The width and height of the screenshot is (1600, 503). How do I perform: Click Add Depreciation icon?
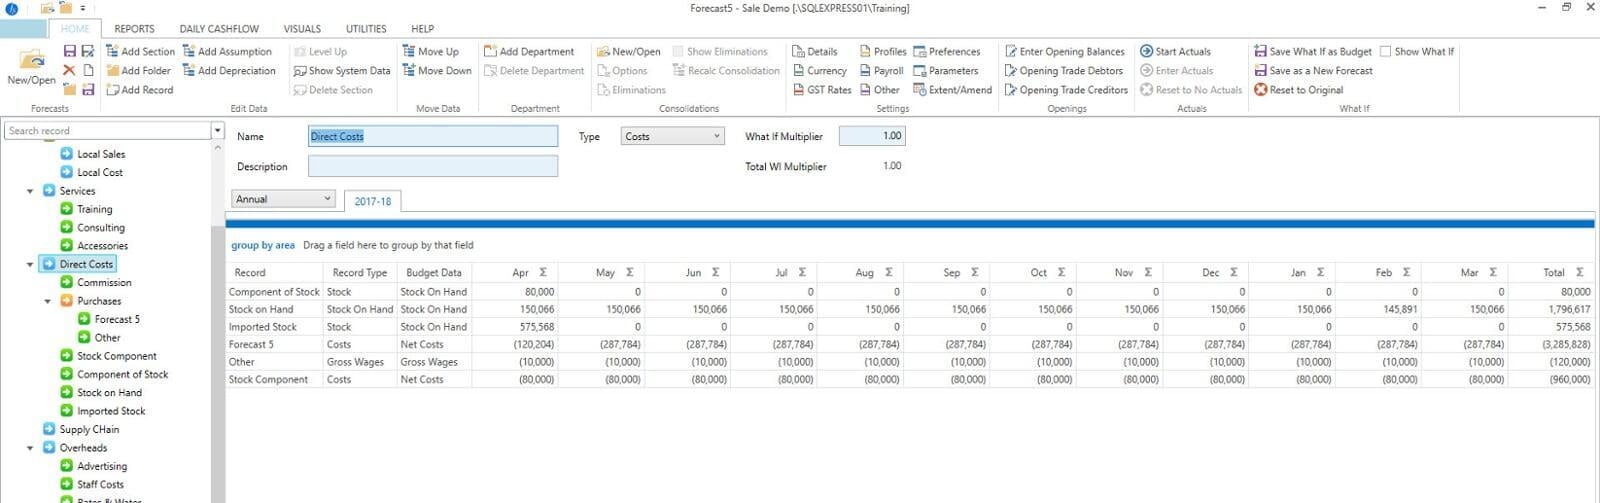tap(189, 71)
